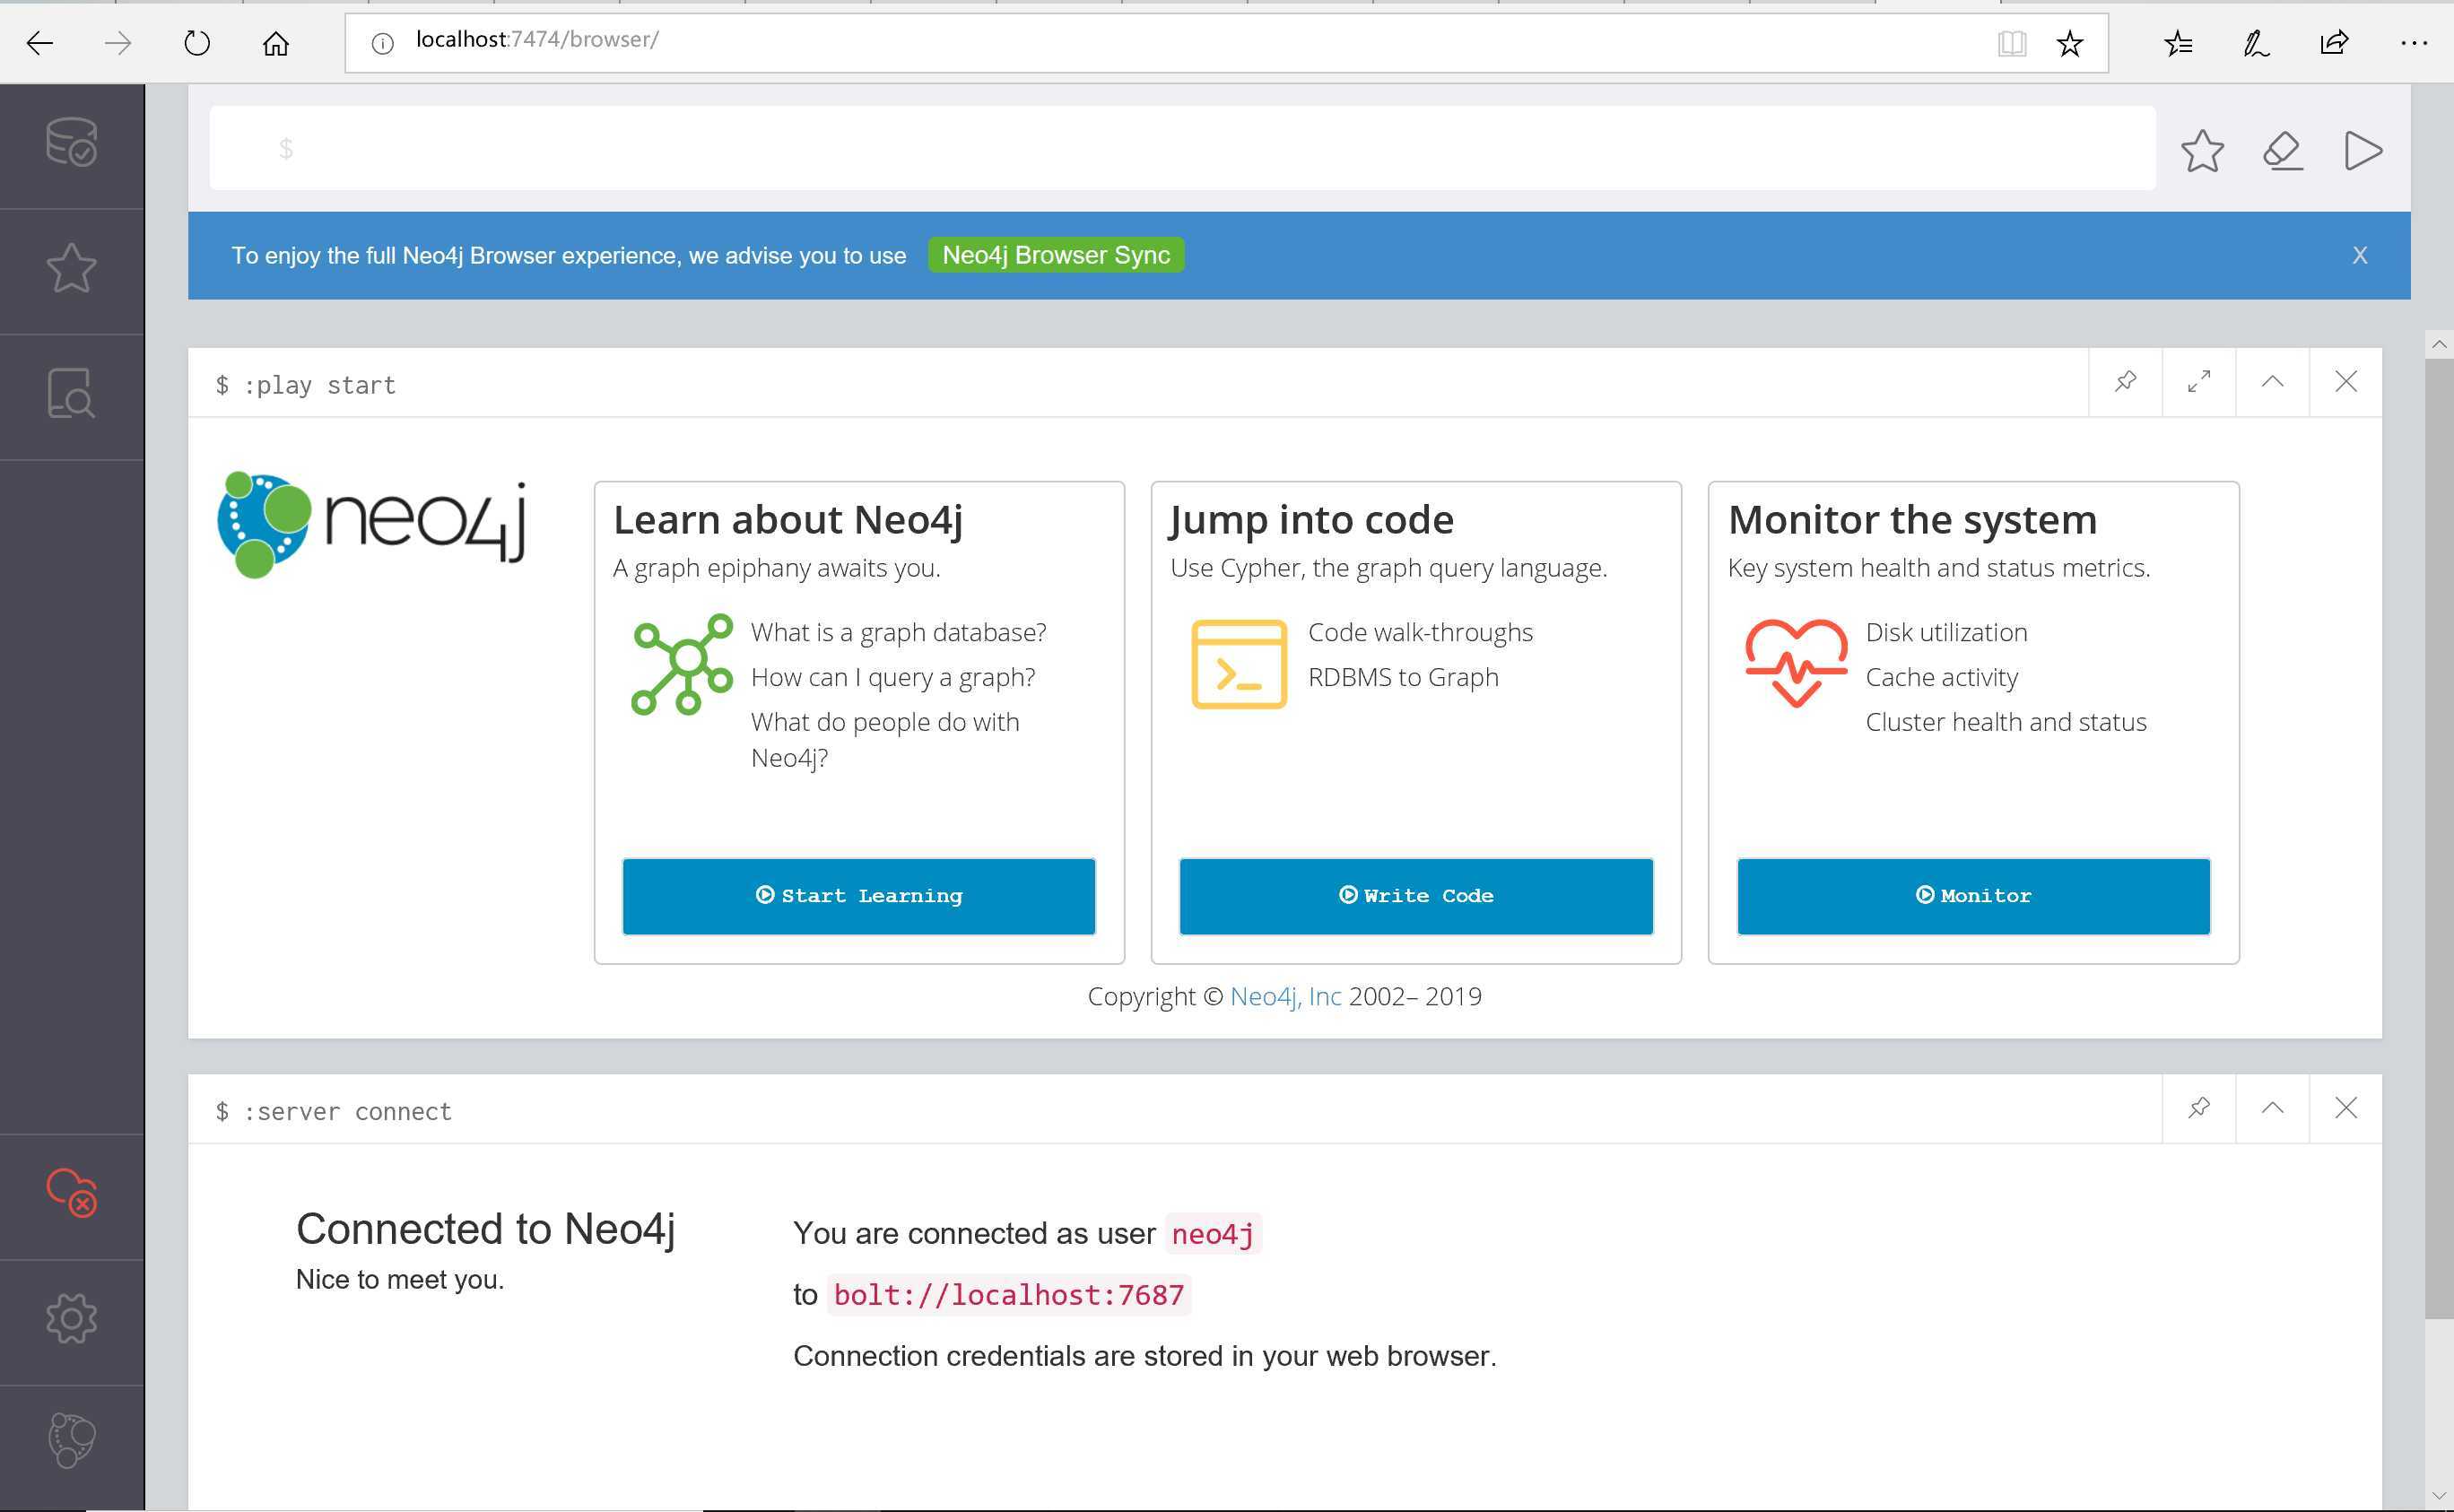The image size is (2454, 1512).
Task: Expand :play start frame to fullscreen
Action: tap(2199, 382)
